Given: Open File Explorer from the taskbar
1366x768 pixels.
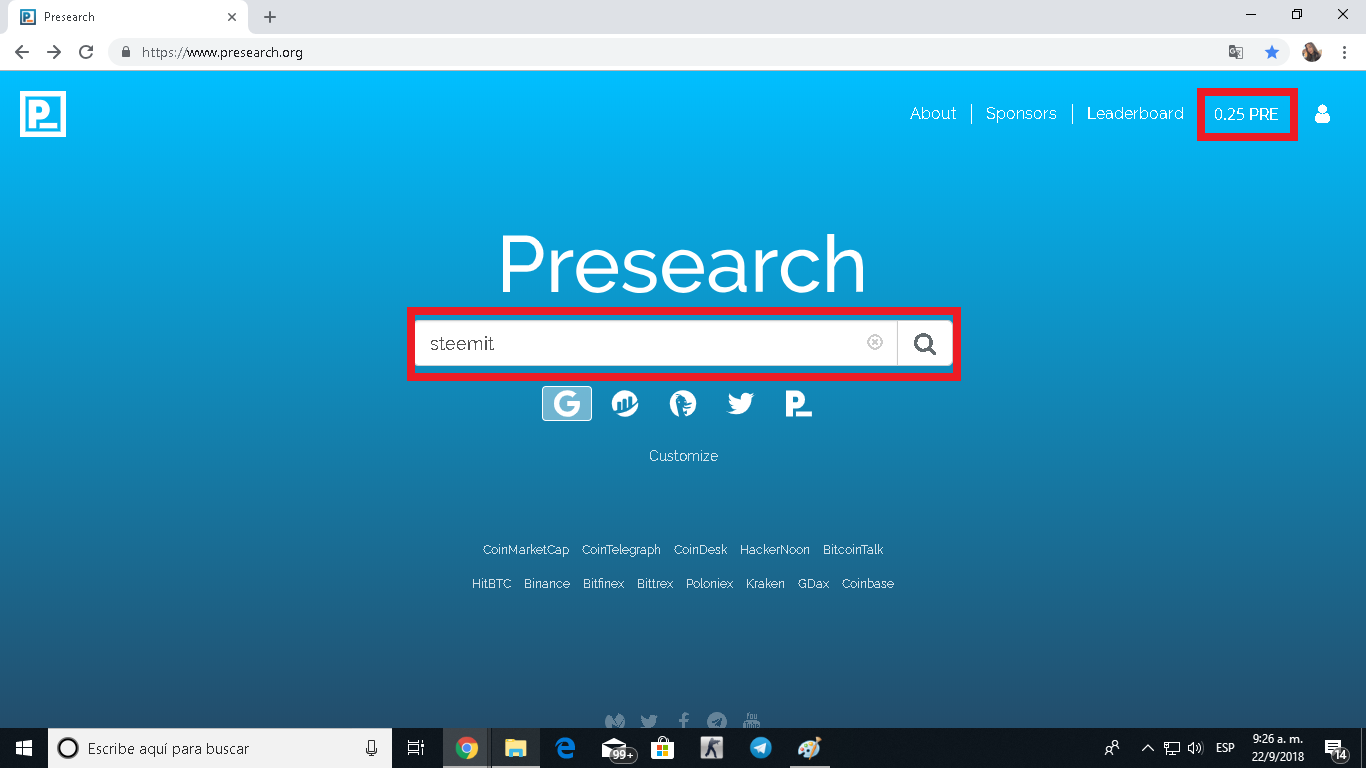Looking at the screenshot, I should click(515, 748).
